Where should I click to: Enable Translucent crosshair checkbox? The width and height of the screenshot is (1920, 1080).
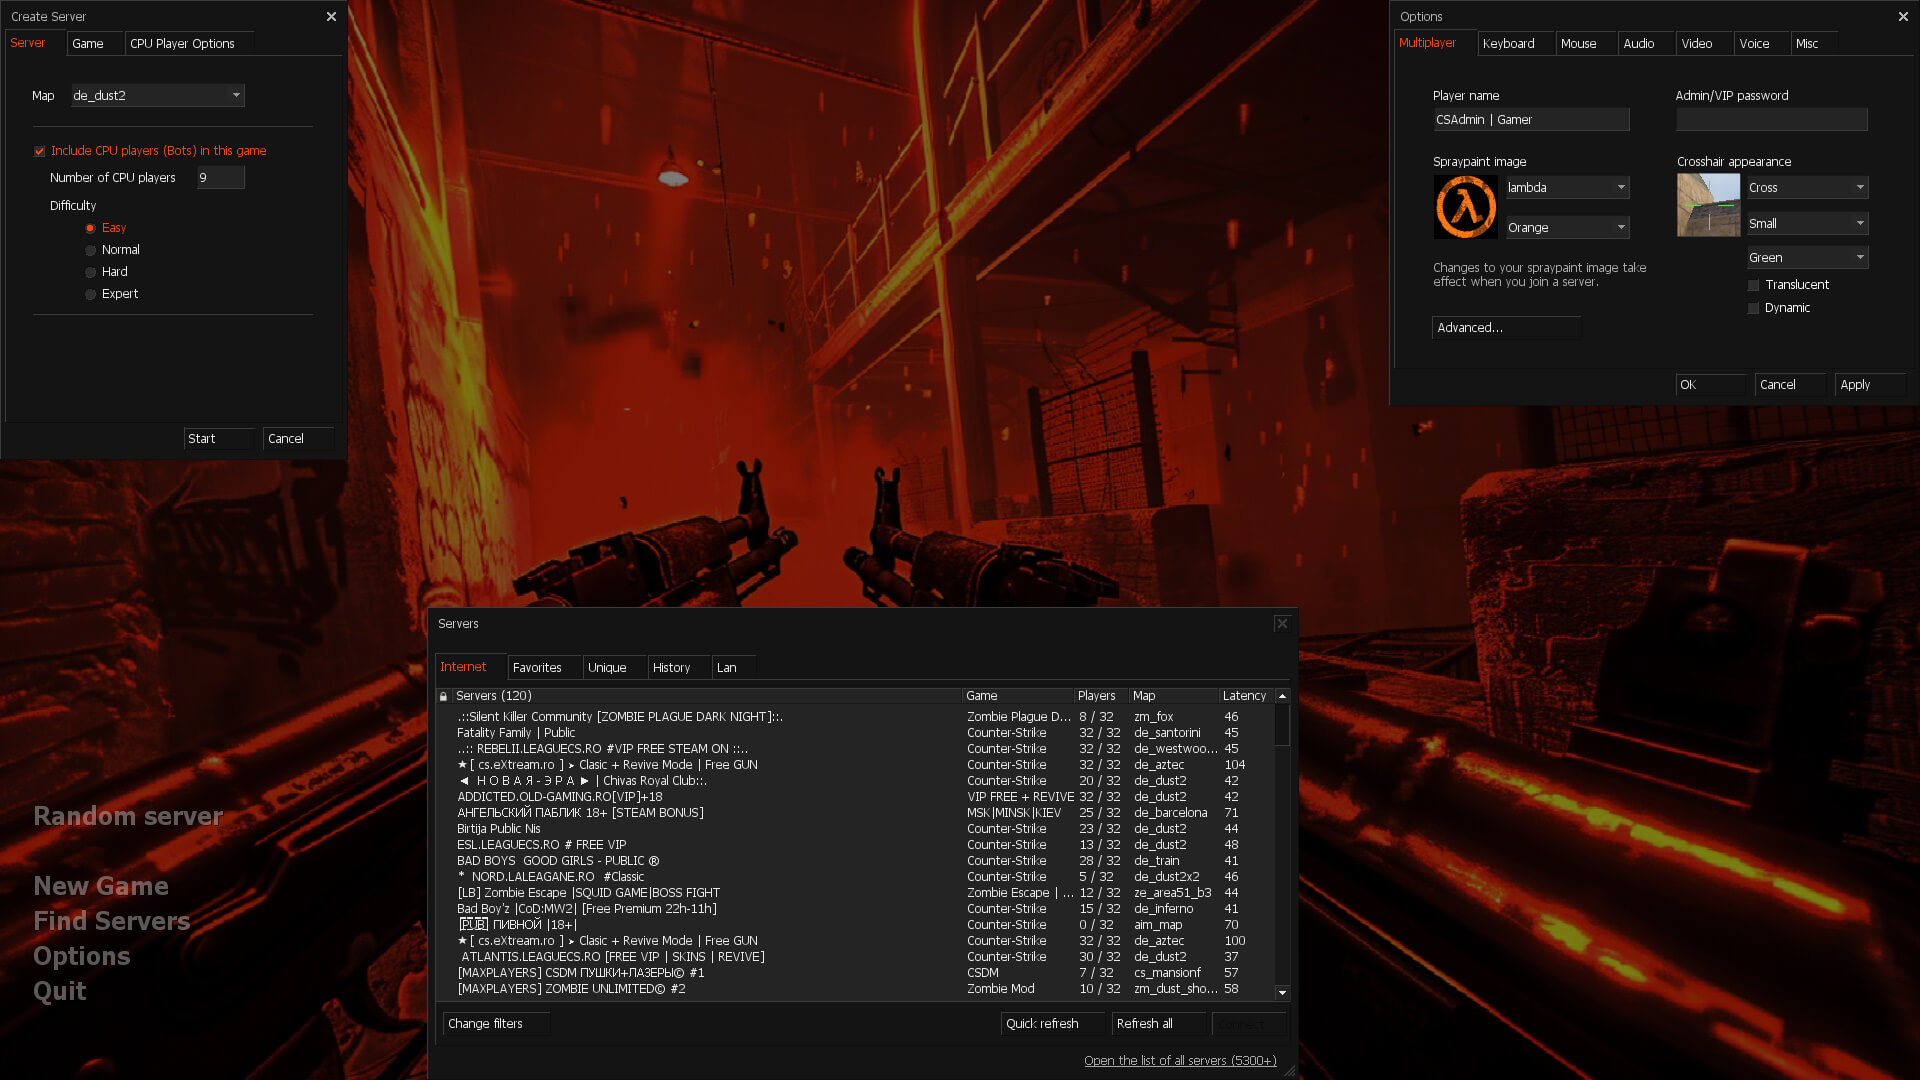[1753, 285]
